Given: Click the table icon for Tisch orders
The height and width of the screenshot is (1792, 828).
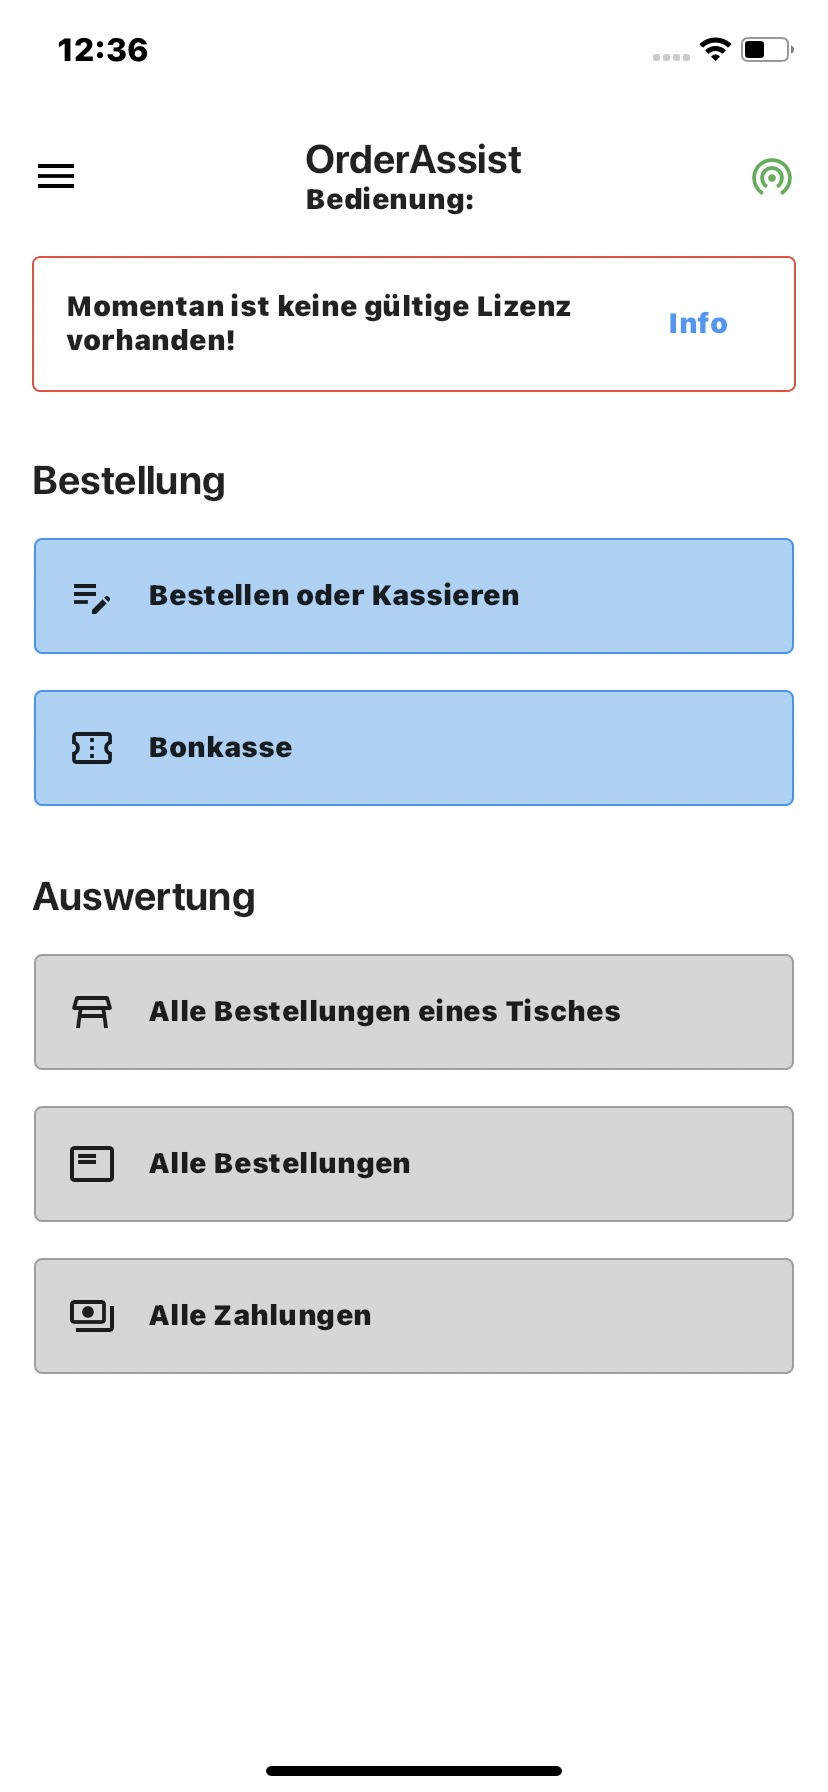Looking at the screenshot, I should [92, 1012].
